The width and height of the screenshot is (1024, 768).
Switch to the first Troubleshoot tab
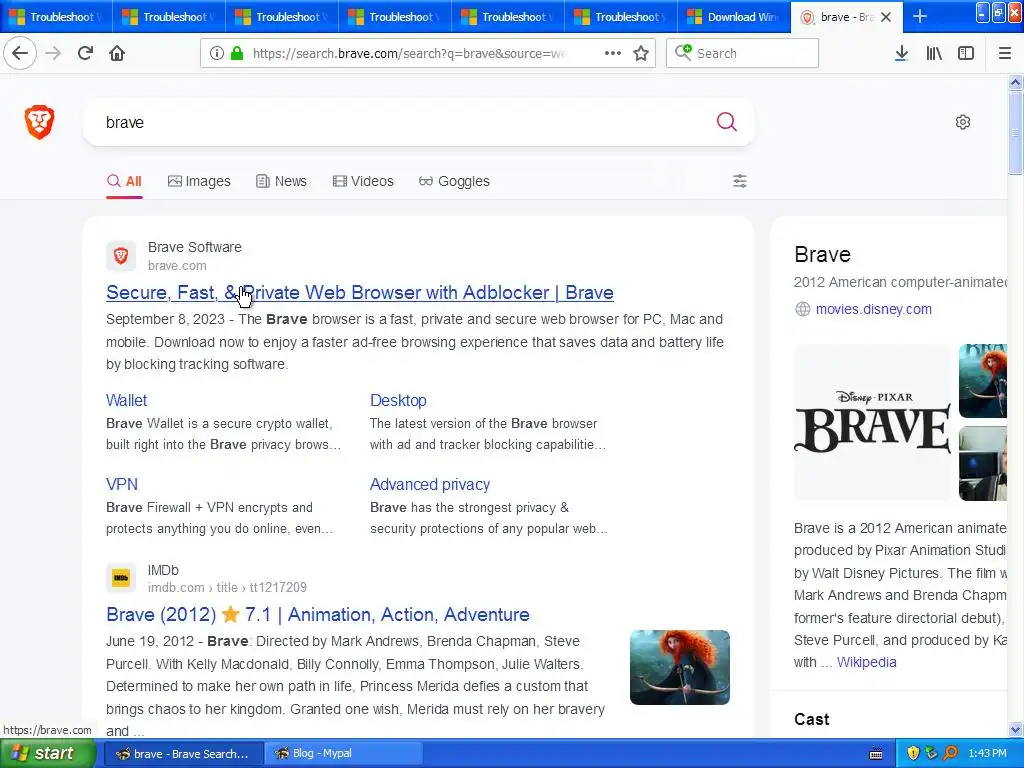56,17
